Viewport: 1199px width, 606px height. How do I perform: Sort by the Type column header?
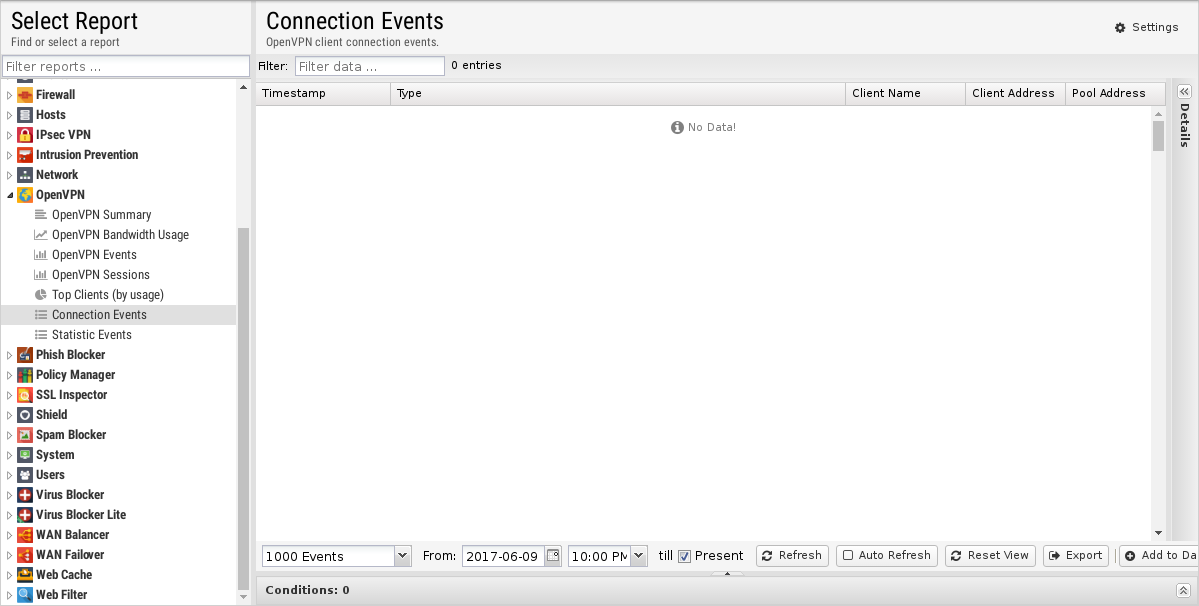618,93
